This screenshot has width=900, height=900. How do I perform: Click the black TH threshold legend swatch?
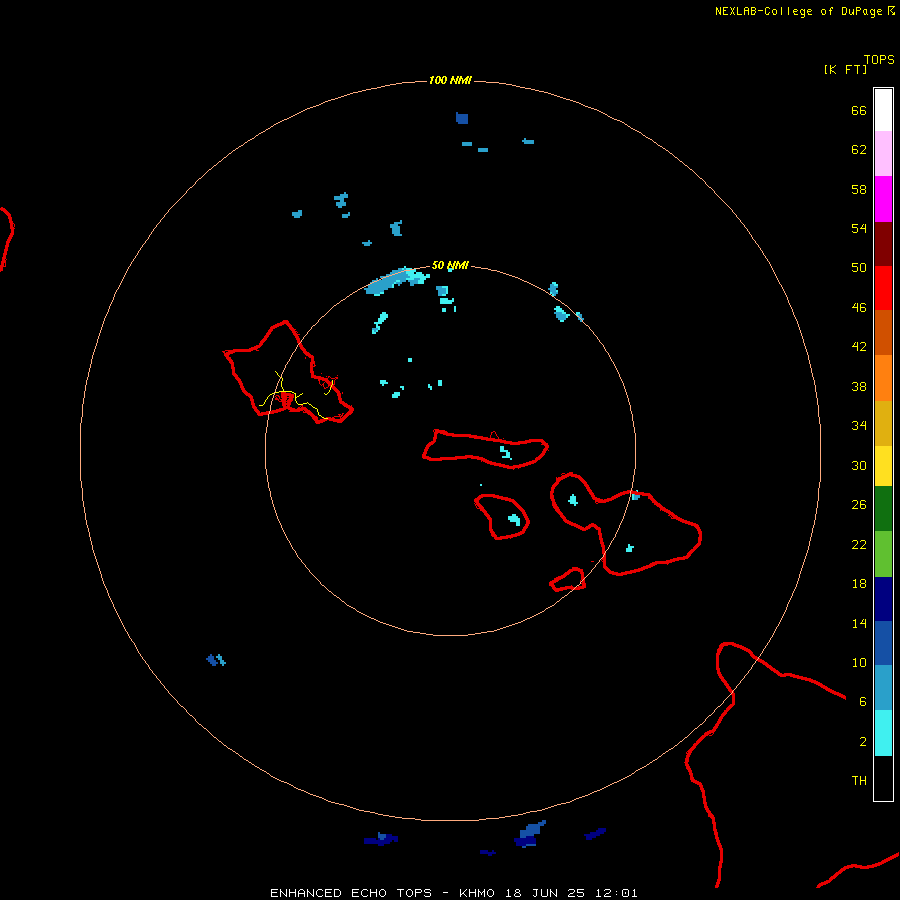click(x=883, y=778)
